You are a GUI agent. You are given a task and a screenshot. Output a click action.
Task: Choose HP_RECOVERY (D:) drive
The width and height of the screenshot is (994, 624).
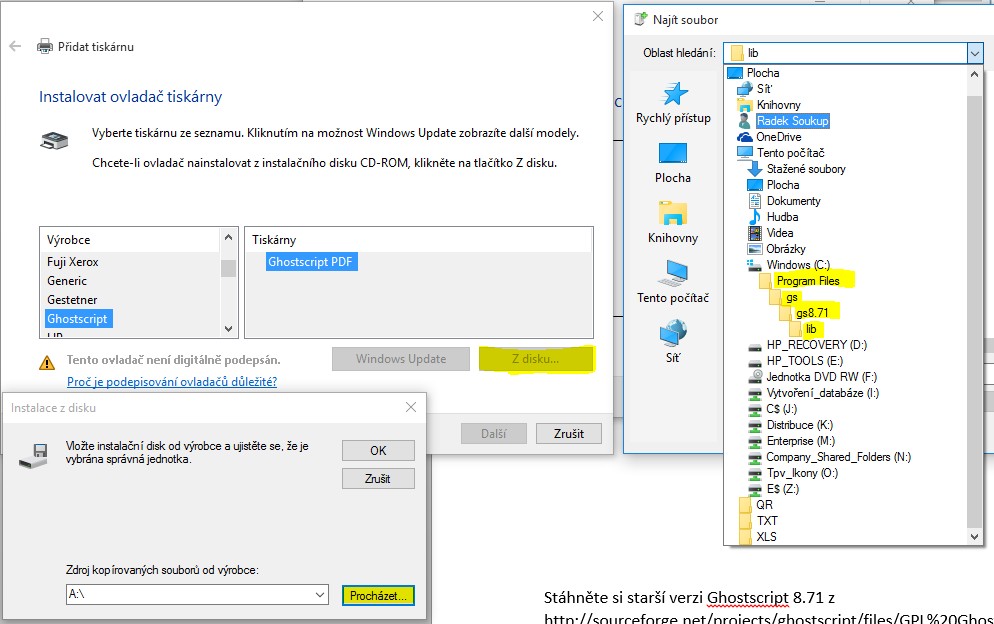tap(816, 345)
